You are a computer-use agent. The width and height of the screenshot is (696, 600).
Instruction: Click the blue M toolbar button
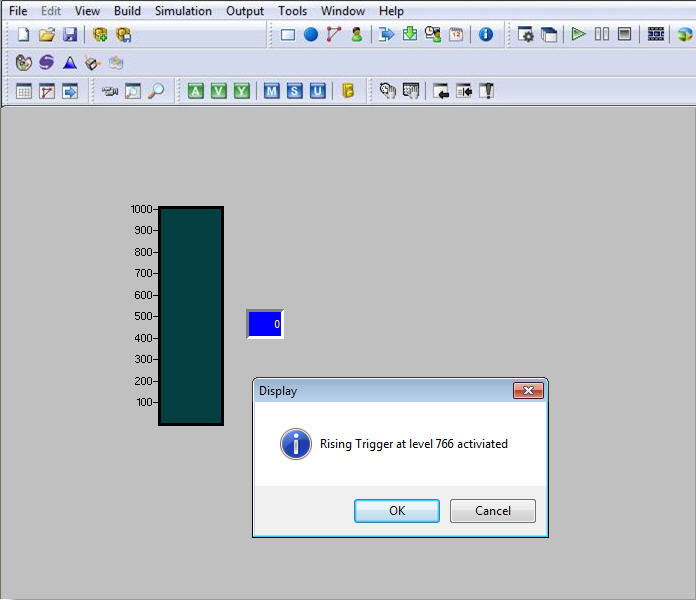point(271,92)
